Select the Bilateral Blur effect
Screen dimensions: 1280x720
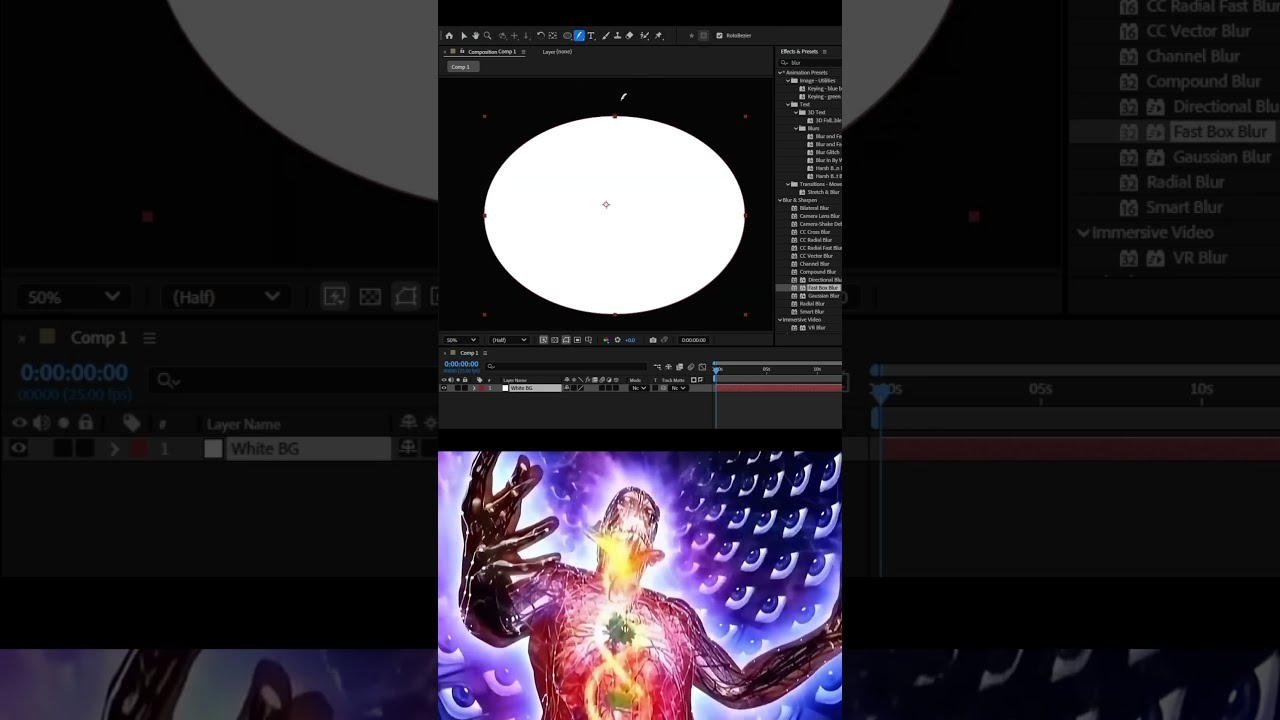[x=814, y=208]
